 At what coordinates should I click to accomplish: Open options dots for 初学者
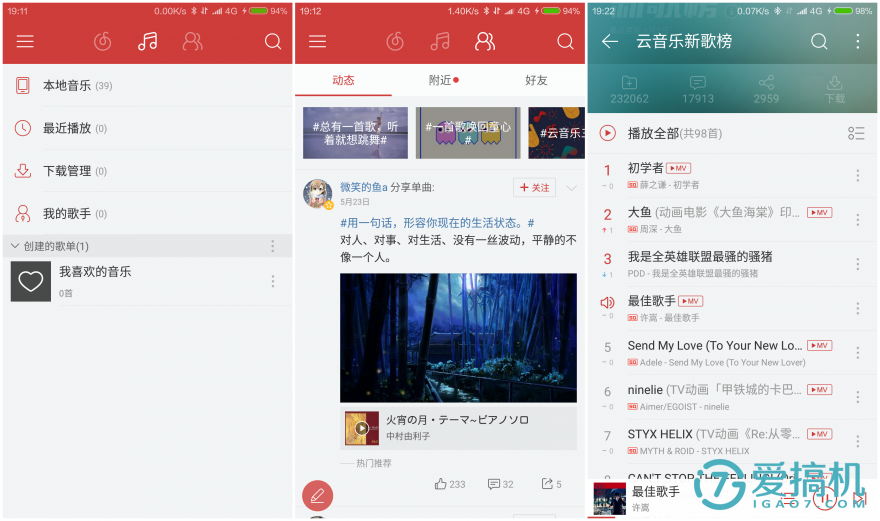[858, 176]
